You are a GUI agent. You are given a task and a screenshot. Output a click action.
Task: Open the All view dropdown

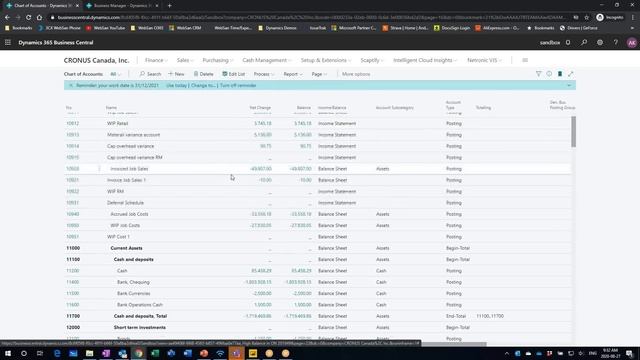116,74
